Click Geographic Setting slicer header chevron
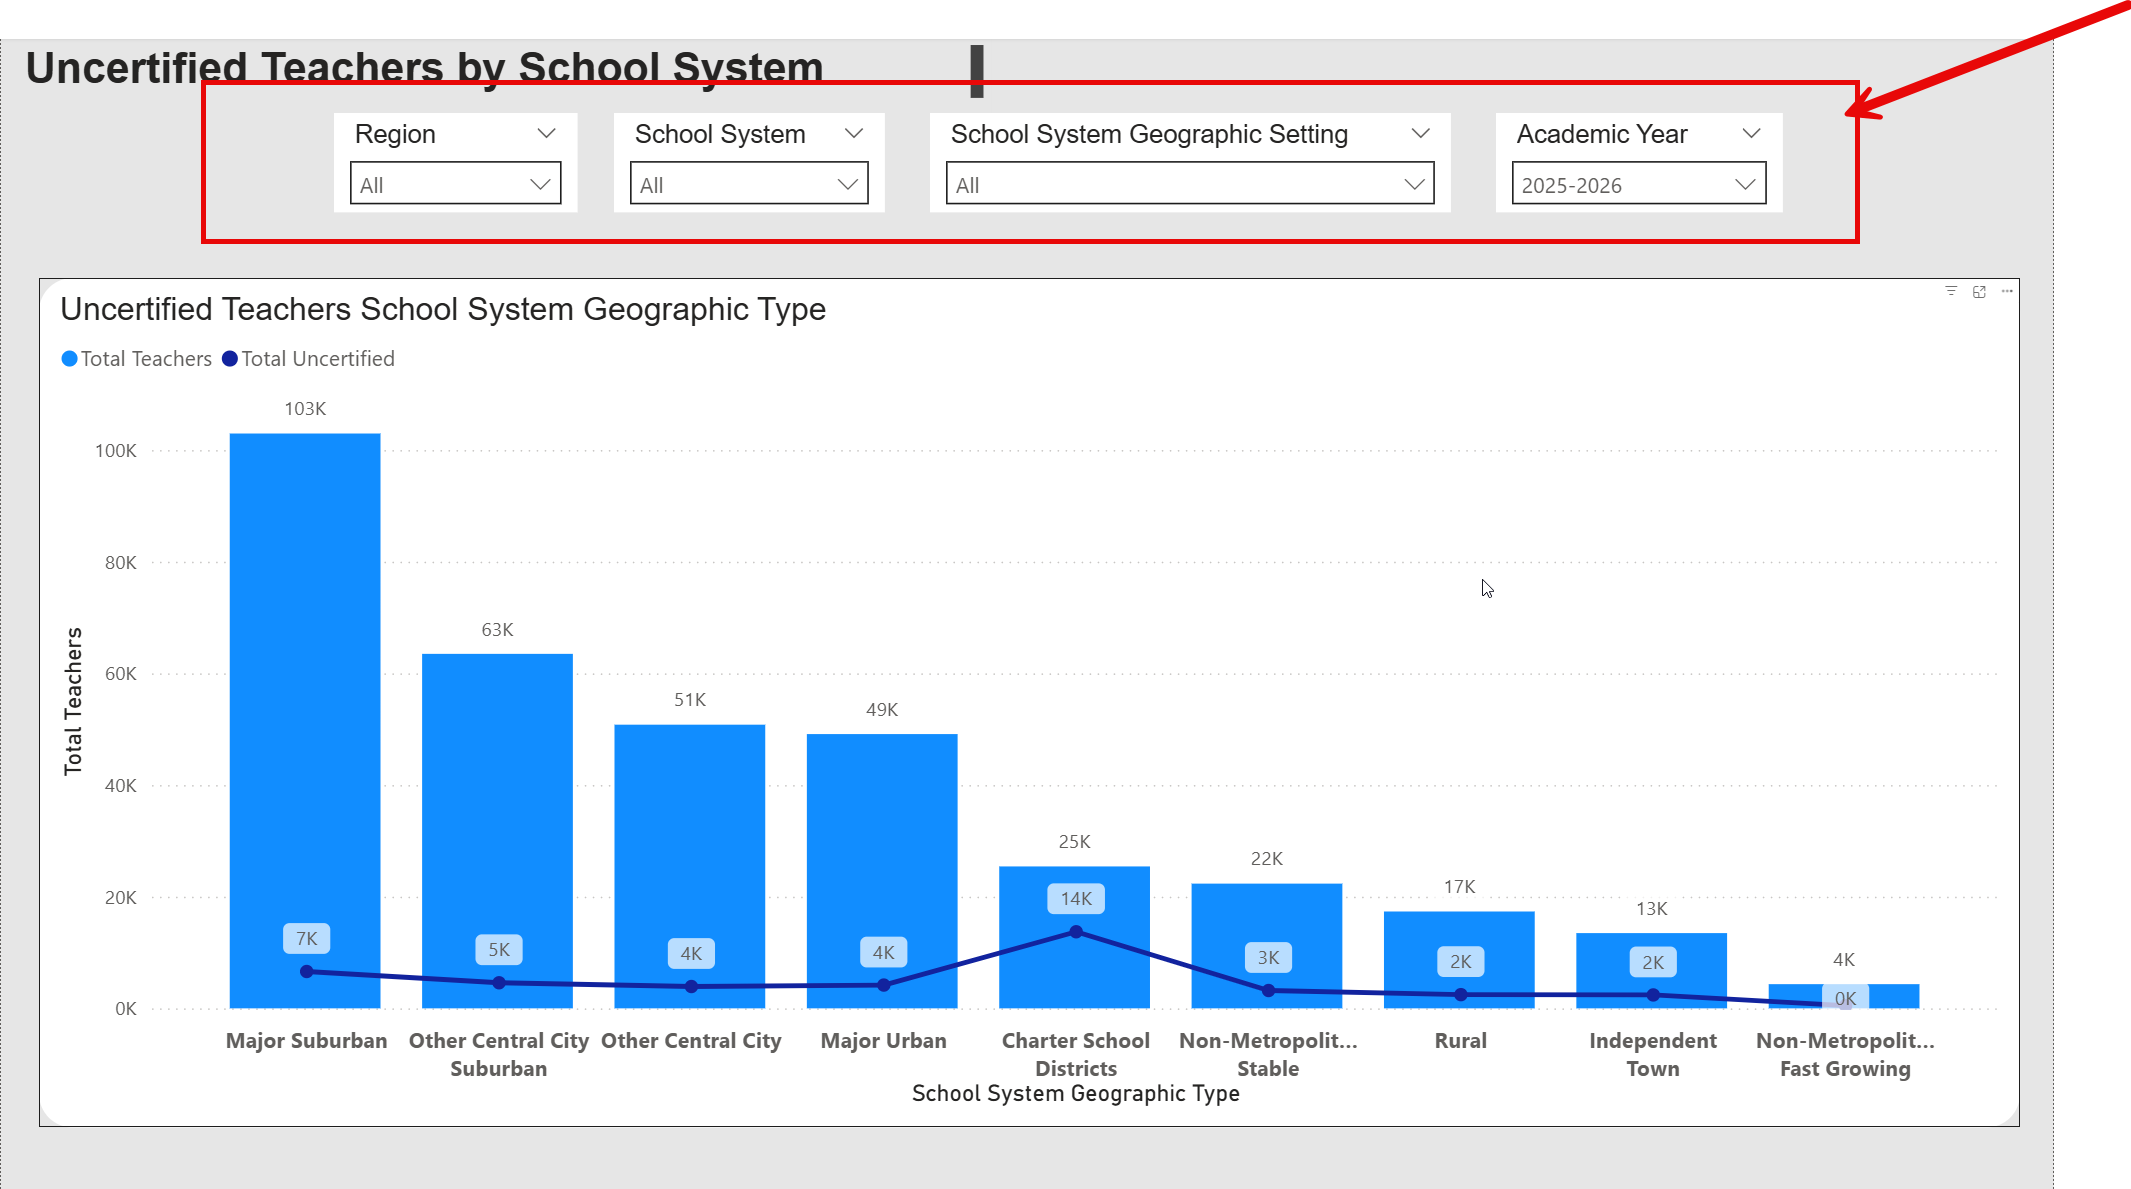 point(1420,133)
